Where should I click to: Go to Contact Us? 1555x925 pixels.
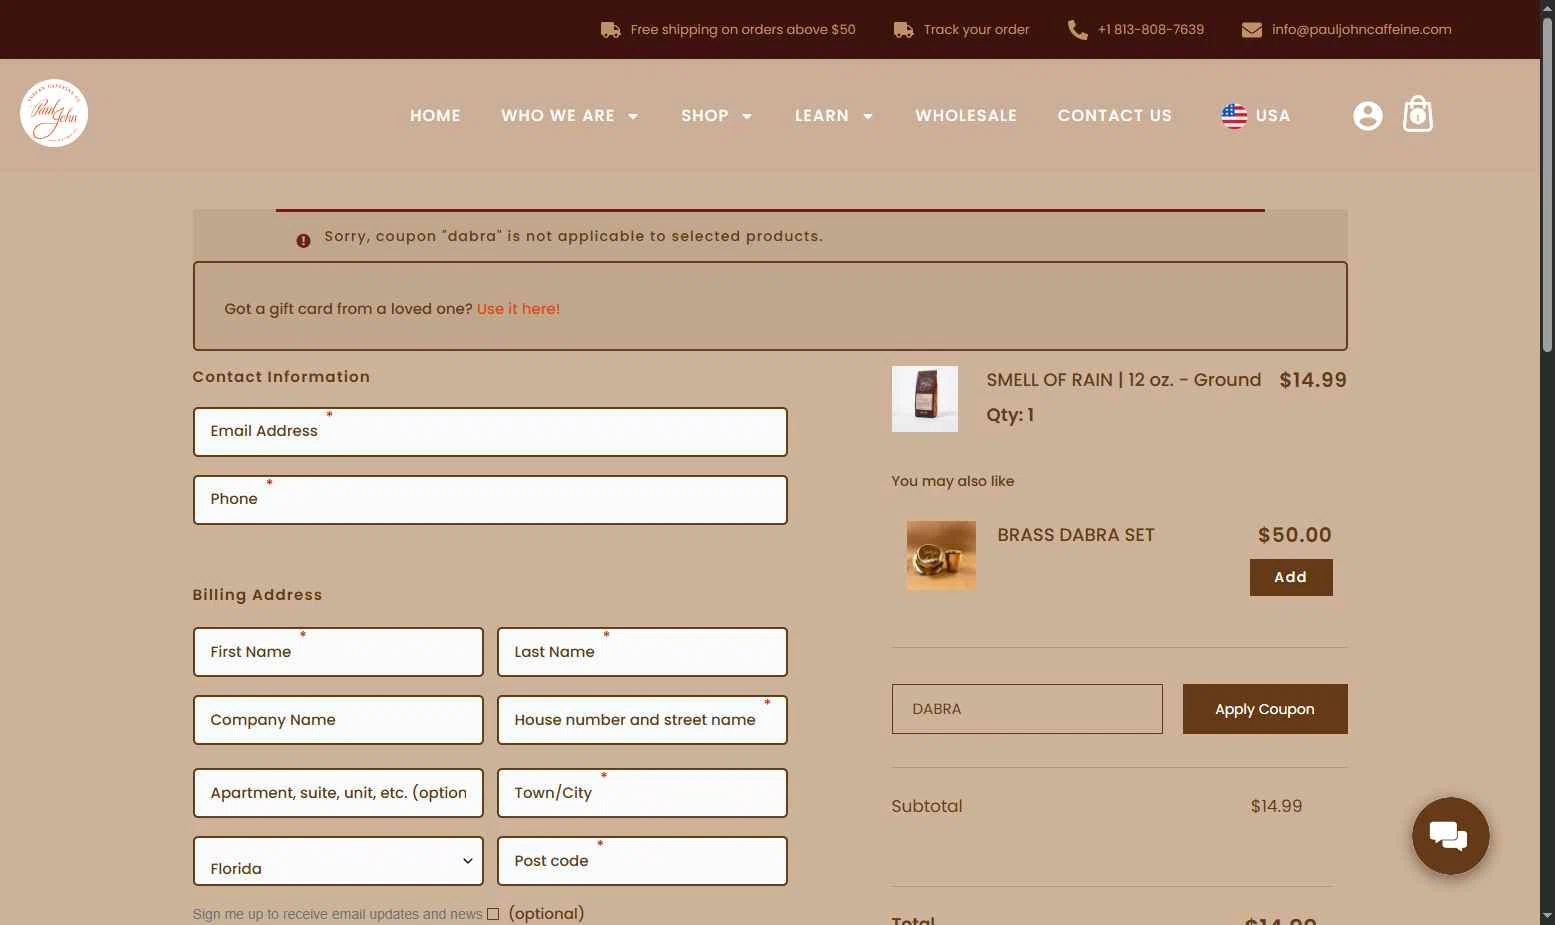tap(1115, 116)
